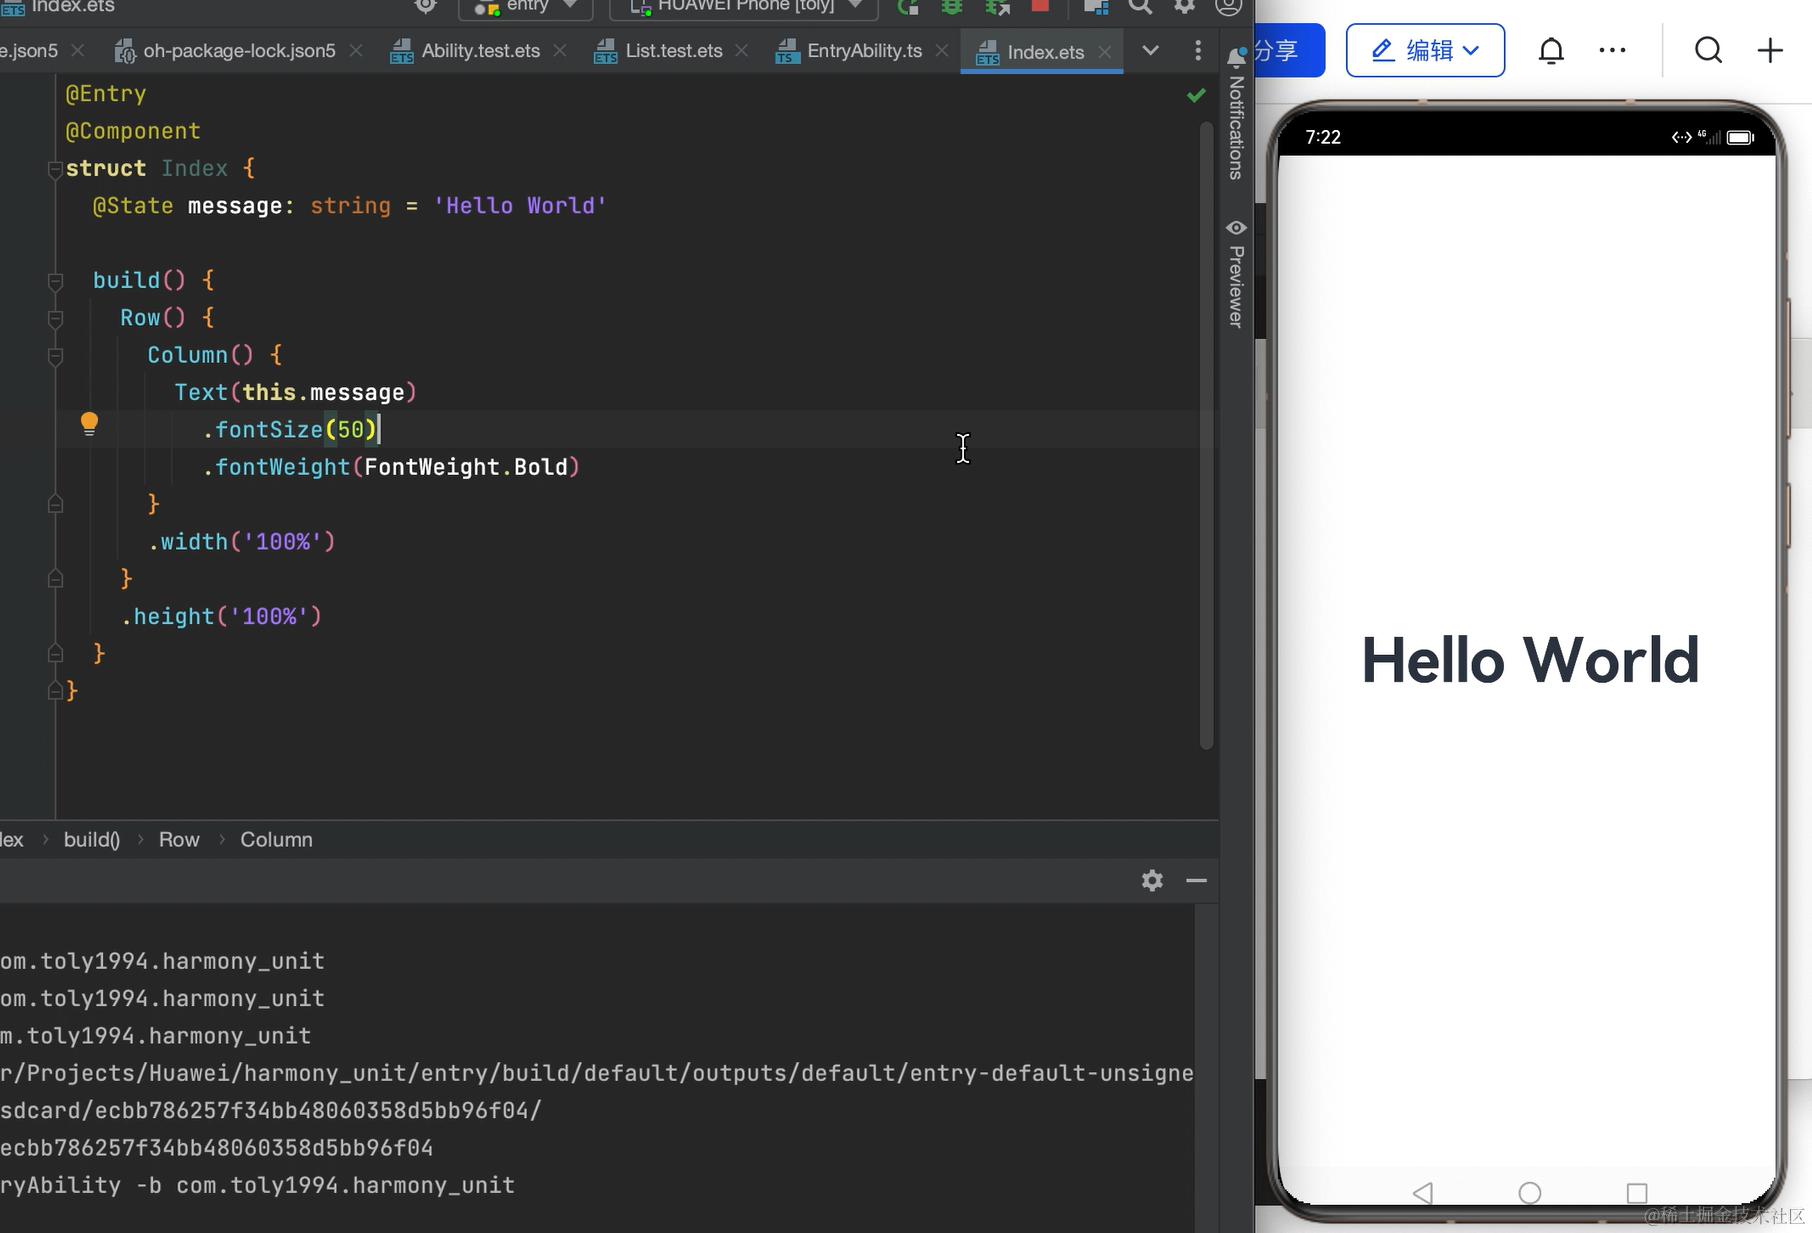1812x1233 pixels.
Task: Click the Column breadcrumb
Action: pos(276,840)
